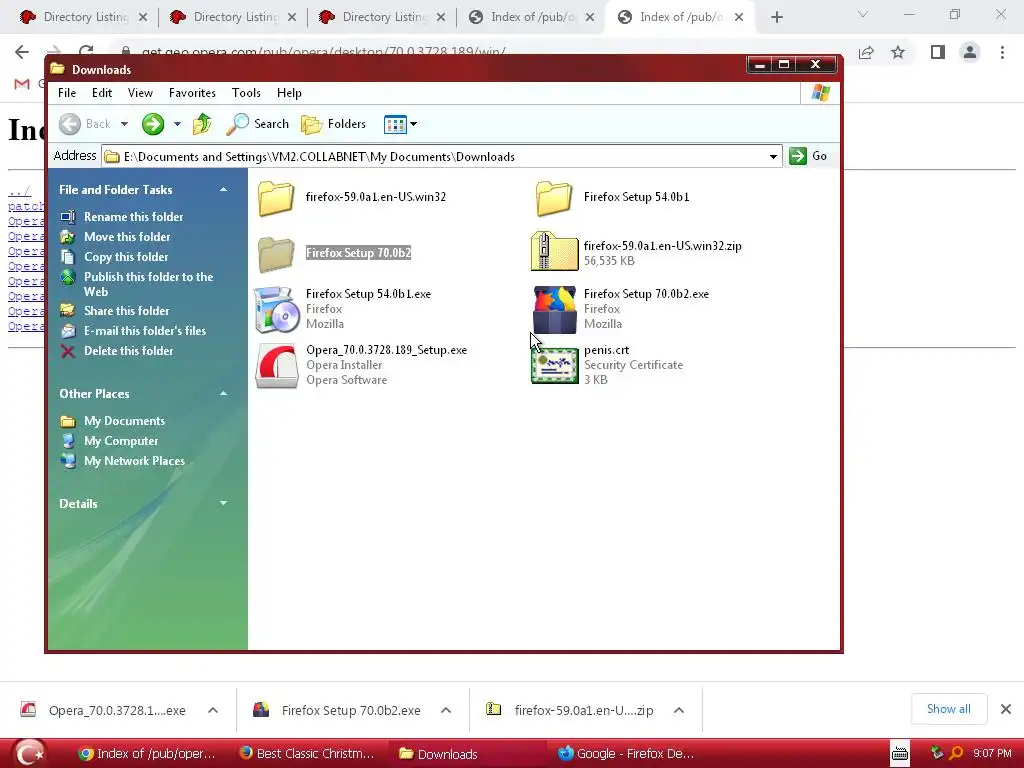The width and height of the screenshot is (1024, 768).
Task: Open a new Chrome tab
Action: 776,17
